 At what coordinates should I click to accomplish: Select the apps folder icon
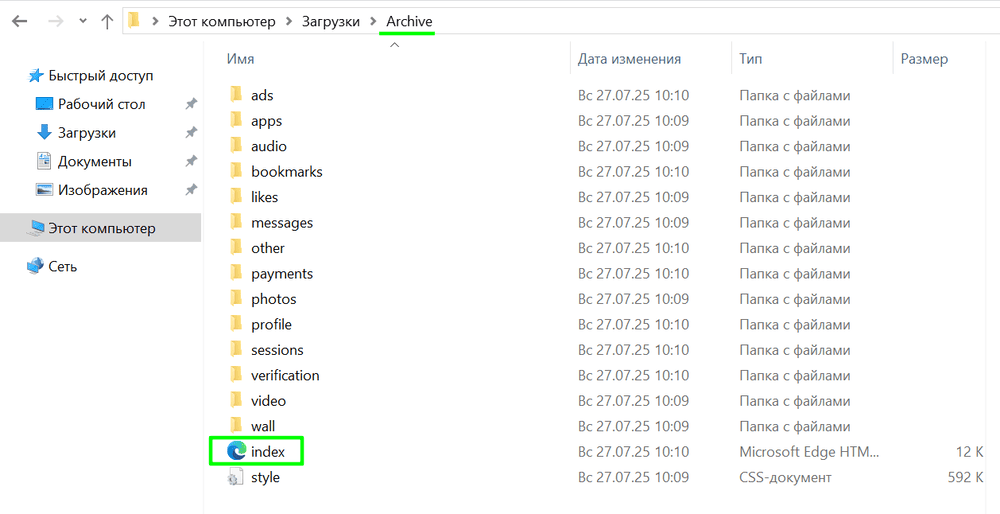(236, 120)
